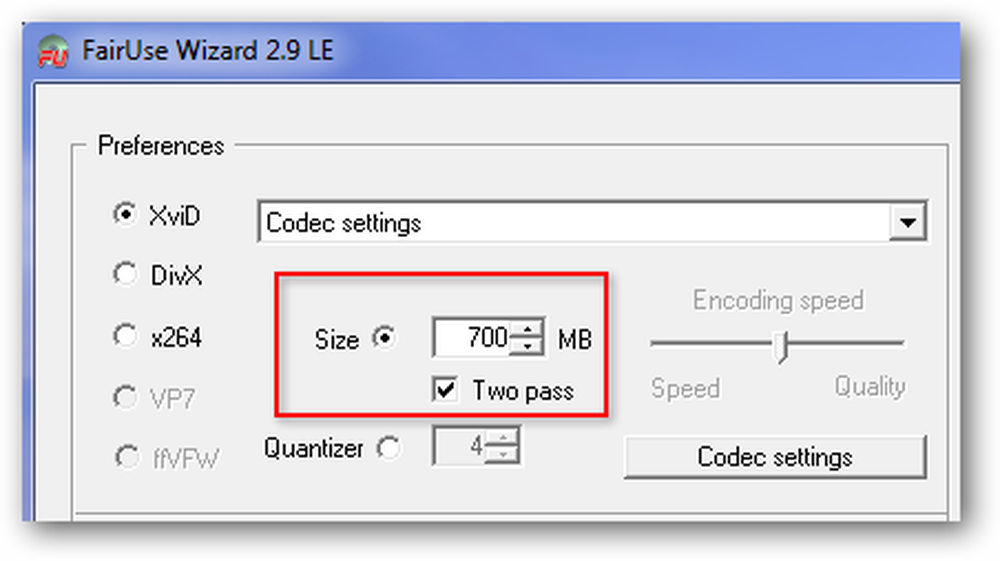
Task: Select the DivX codec option
Action: pyautogui.click(x=125, y=274)
